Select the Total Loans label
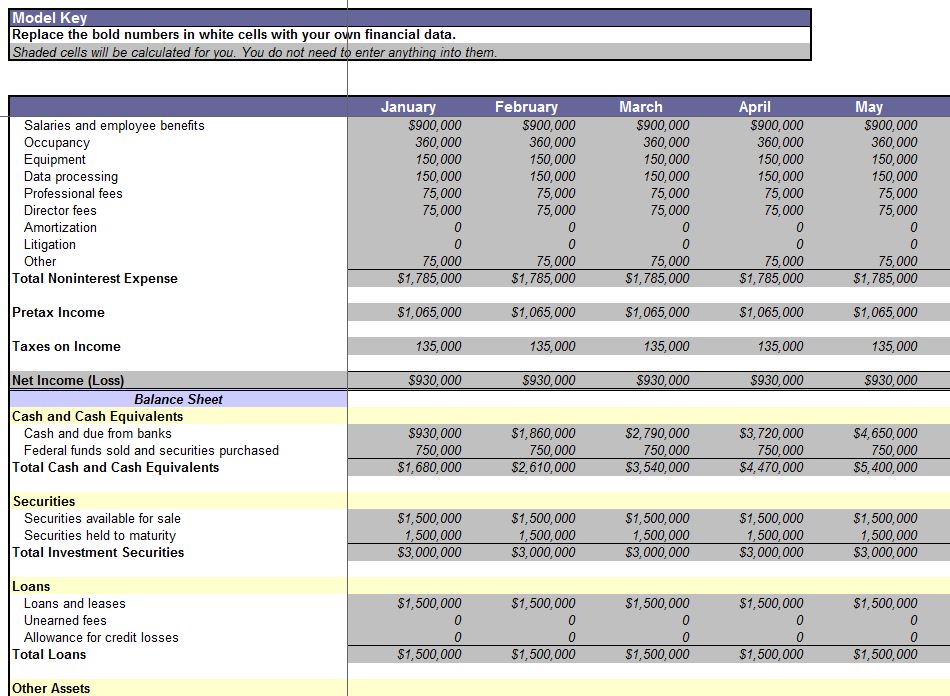Screen dimensions: 950x696 tap(49, 654)
